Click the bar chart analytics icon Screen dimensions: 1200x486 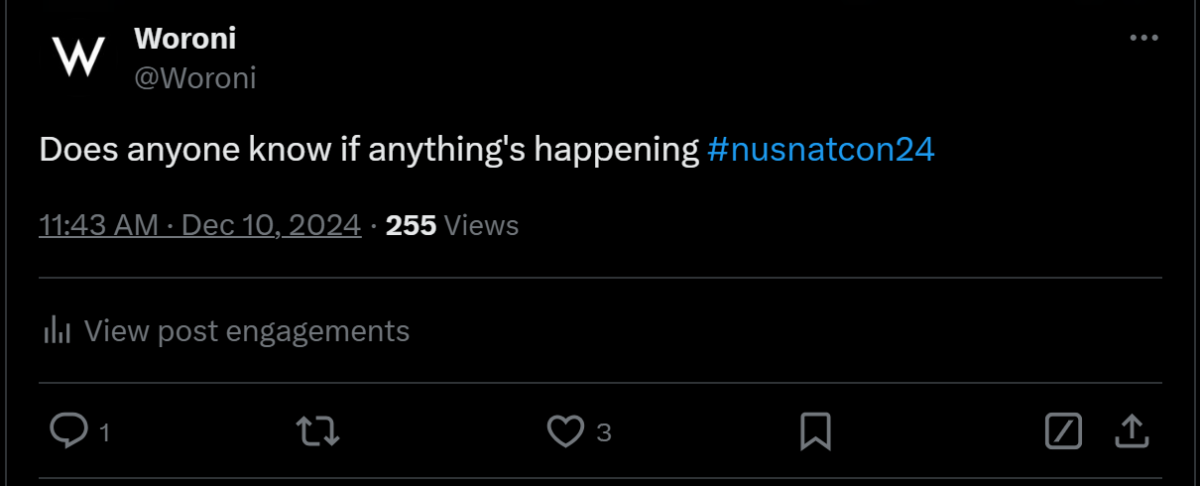(x=57, y=330)
